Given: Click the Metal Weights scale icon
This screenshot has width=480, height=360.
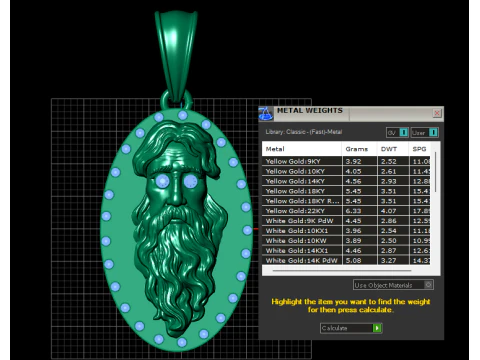Looking at the screenshot, I should [266, 114].
